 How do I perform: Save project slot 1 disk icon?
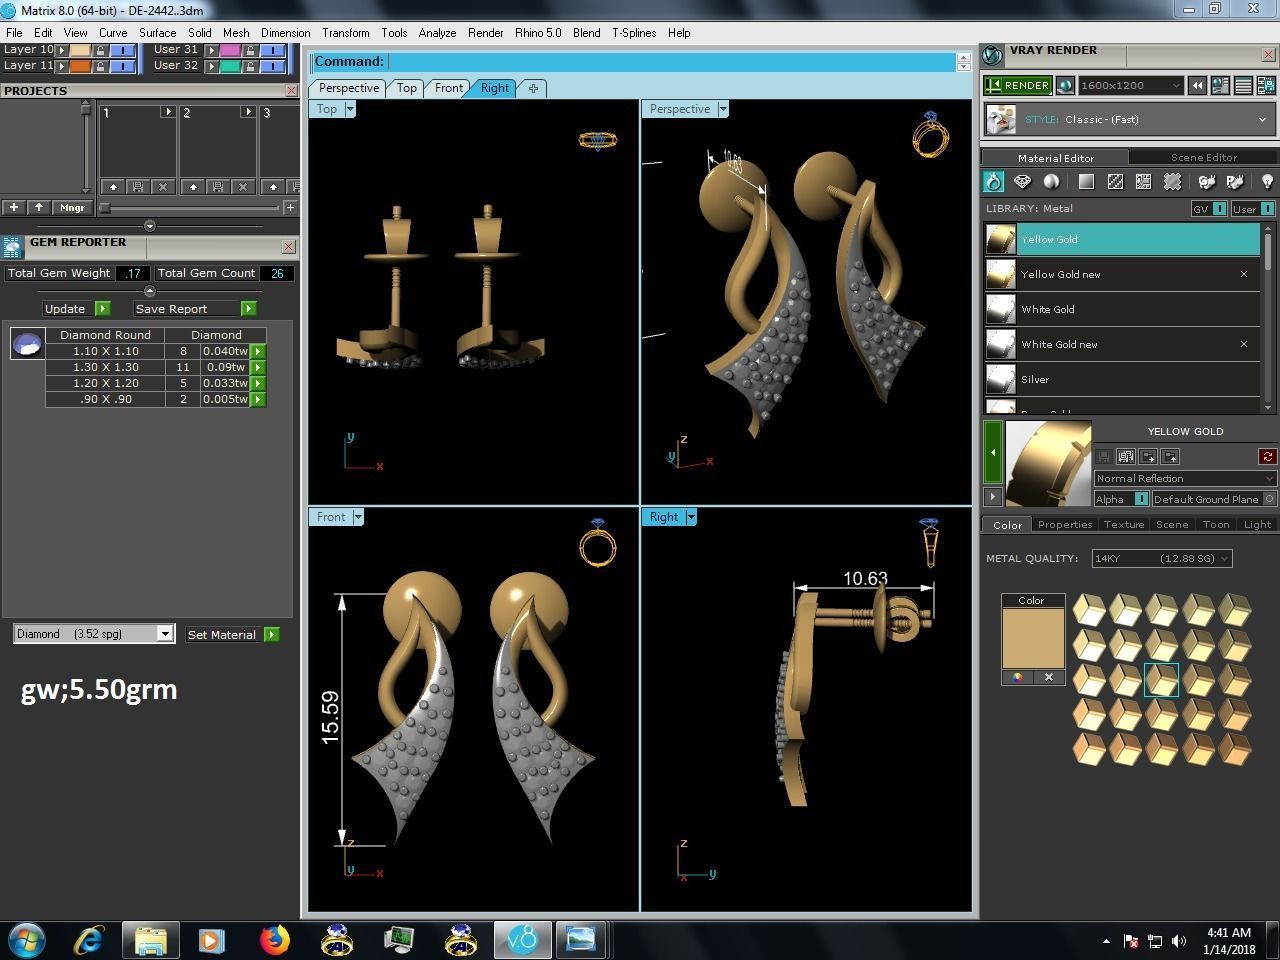tap(138, 187)
